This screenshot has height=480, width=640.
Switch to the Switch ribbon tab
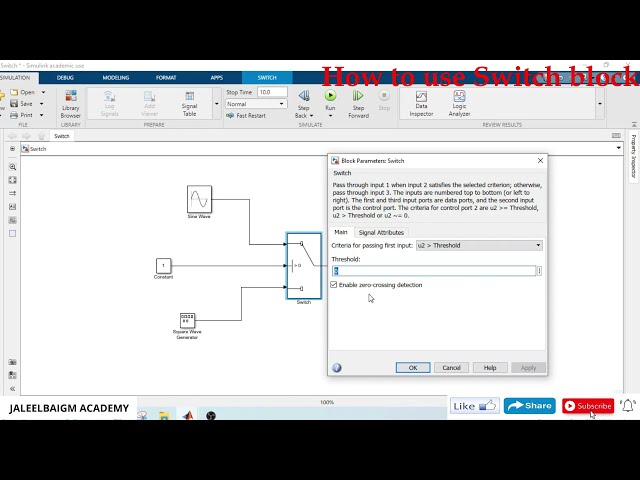[x=267, y=78]
